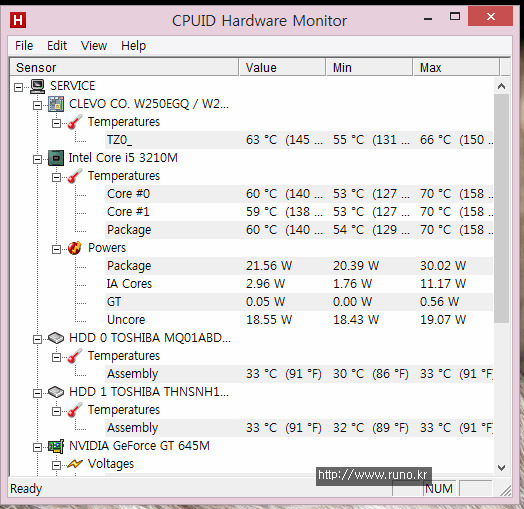Select the Package temperature row
The image size is (524, 509).
299,230
